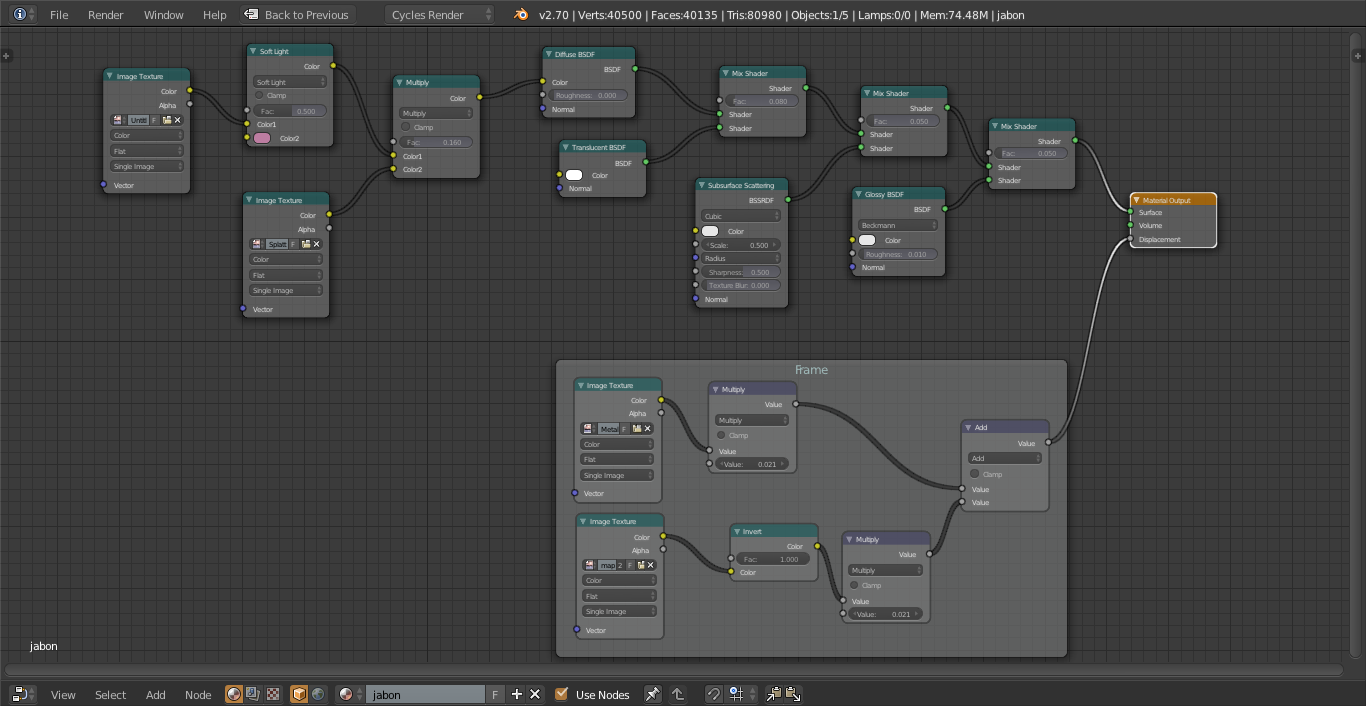Select the shader nodes tree type icon
The image size is (1366, 706).
click(234, 694)
